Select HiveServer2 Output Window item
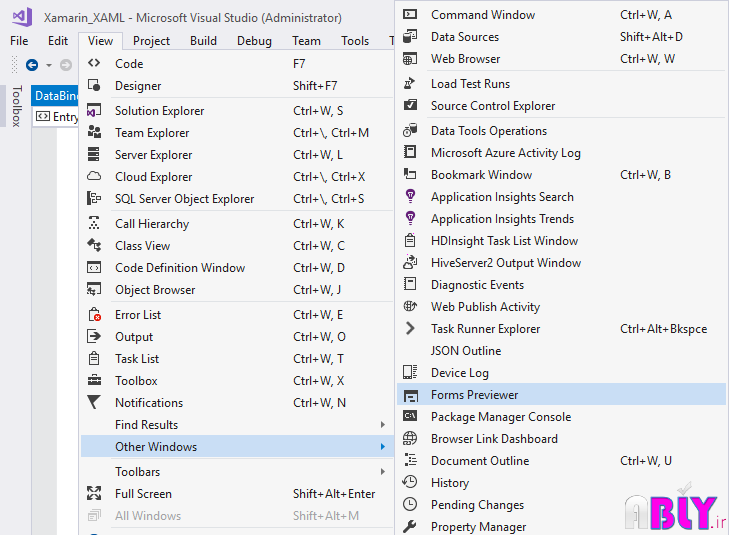 [561, 263]
